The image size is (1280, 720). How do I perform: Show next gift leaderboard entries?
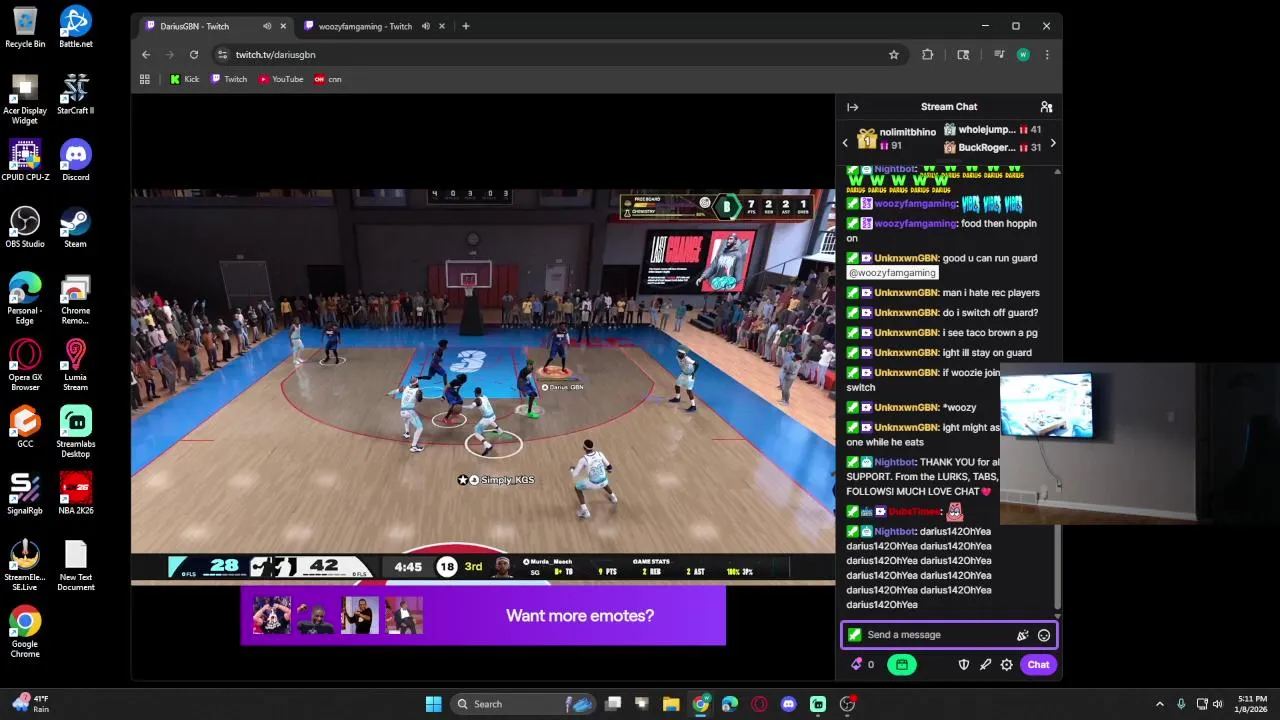(1052, 143)
